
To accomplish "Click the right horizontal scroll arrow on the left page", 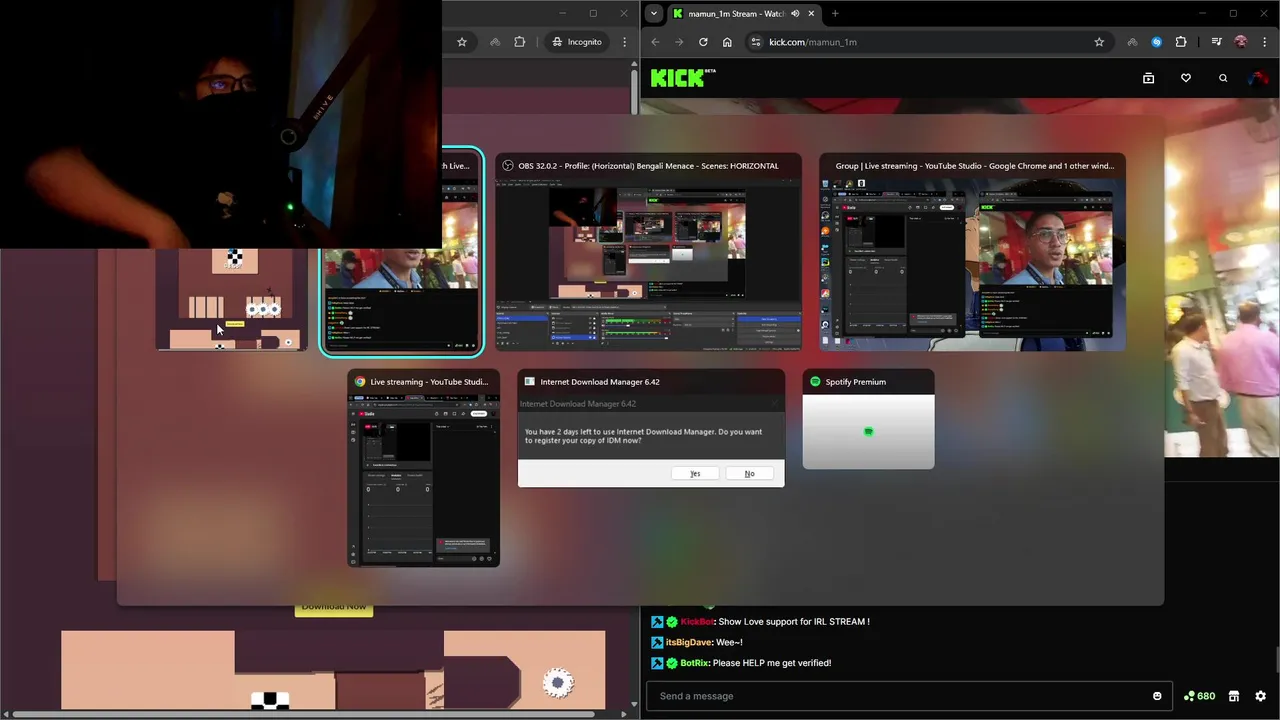I will (x=623, y=714).
